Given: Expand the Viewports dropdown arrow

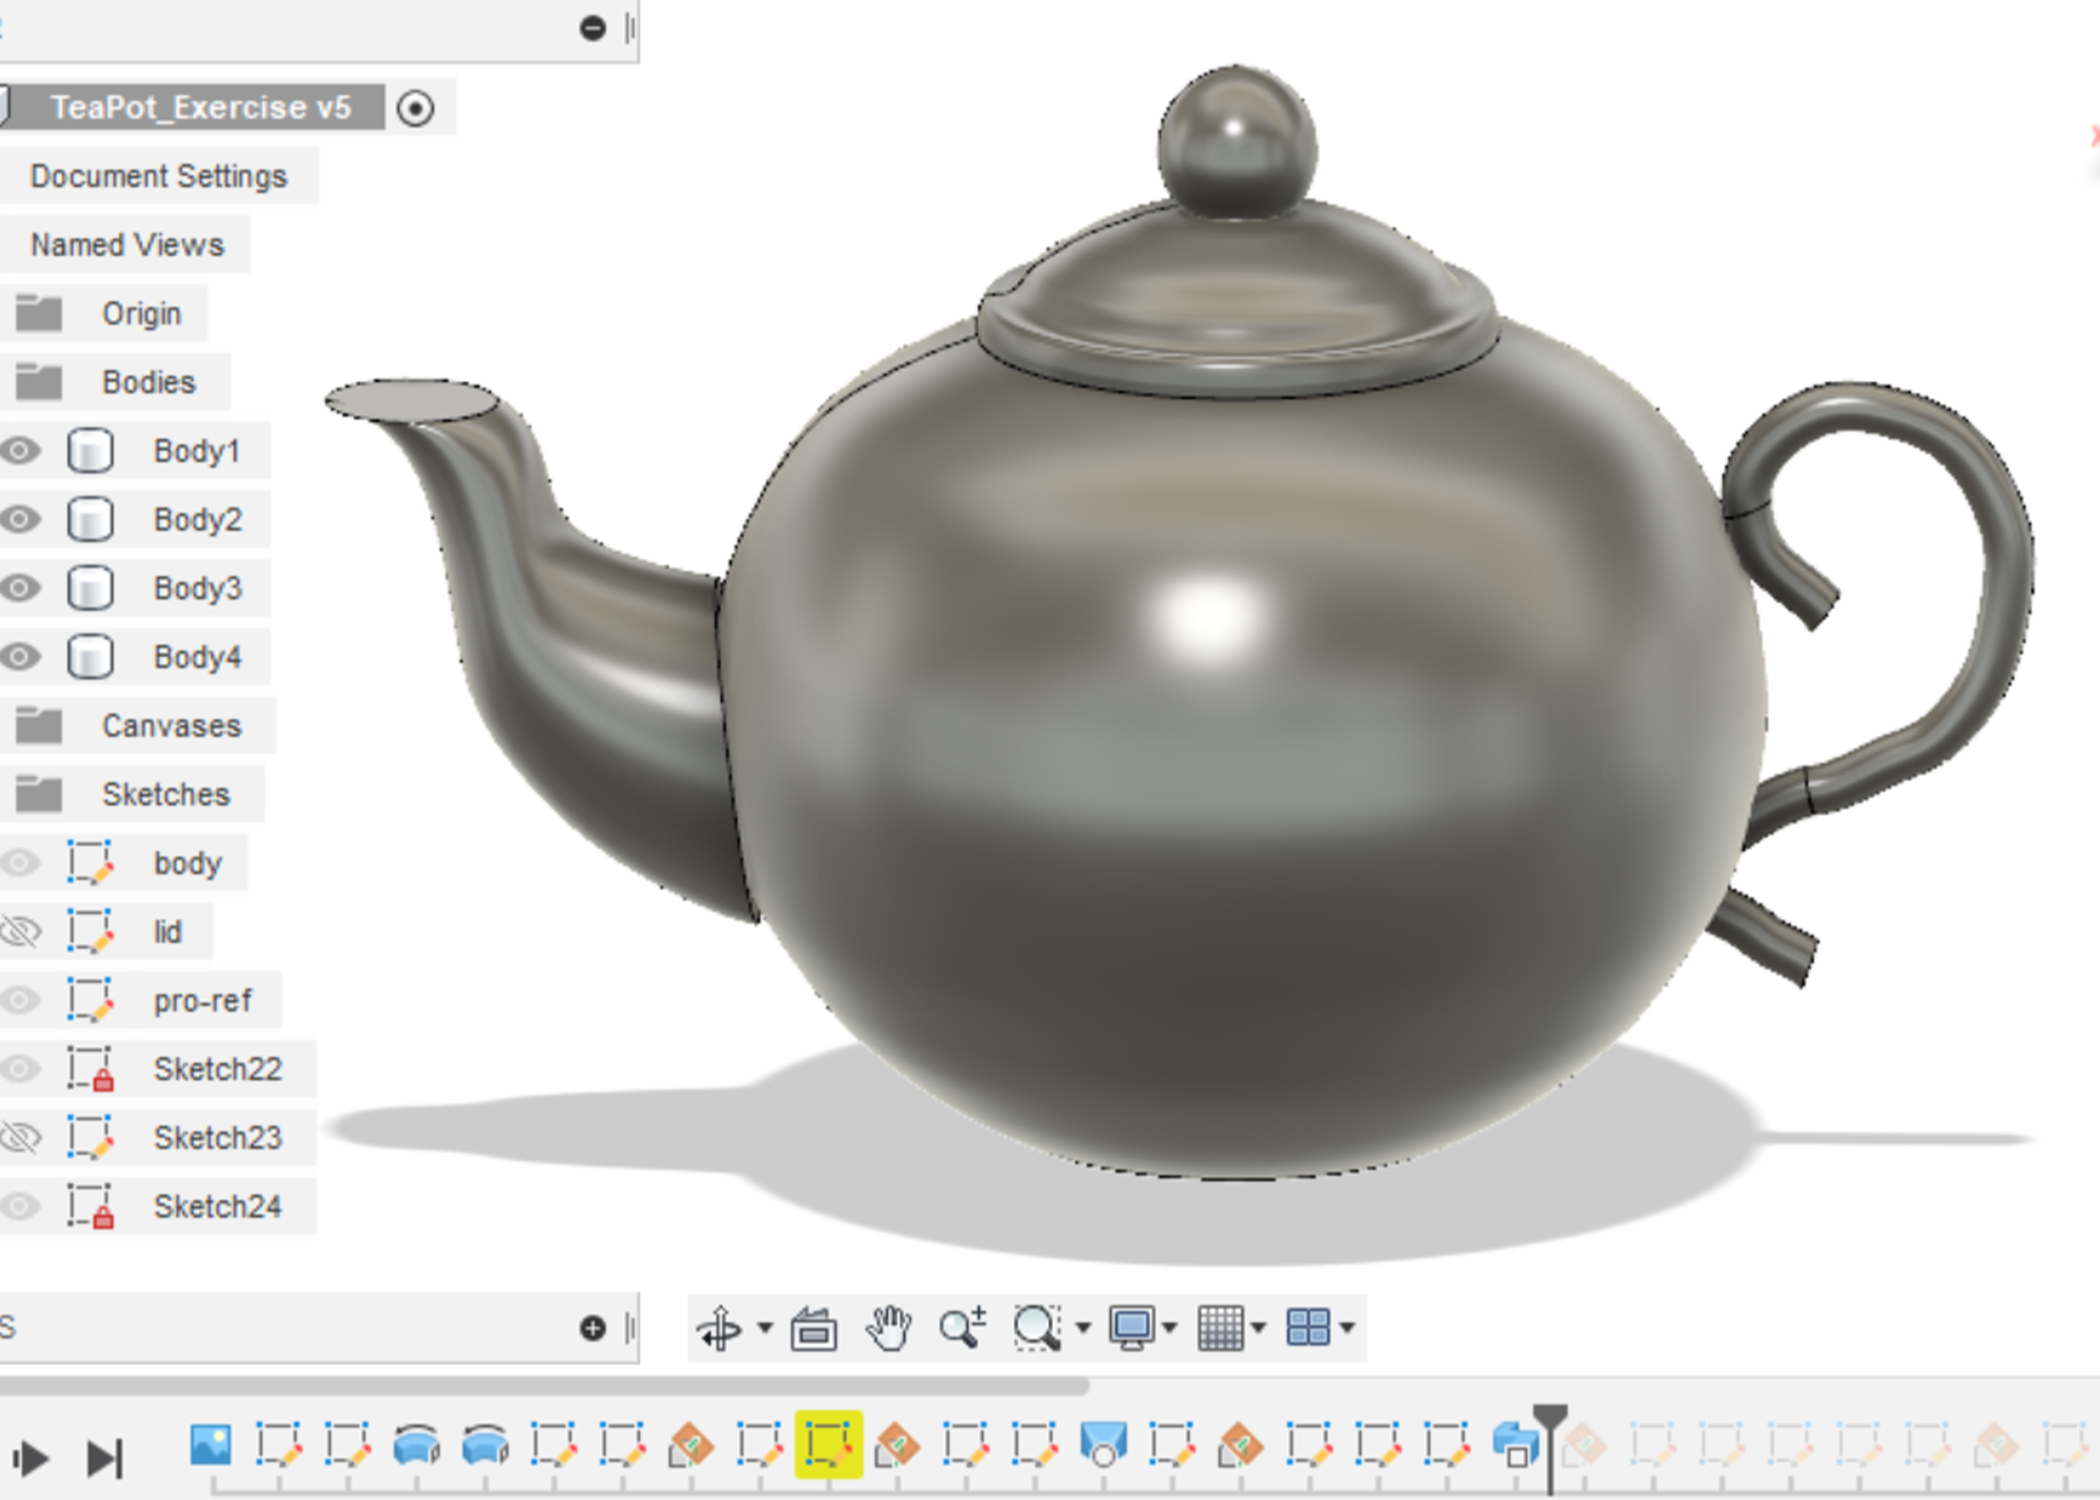Looking at the screenshot, I should click(x=1347, y=1328).
